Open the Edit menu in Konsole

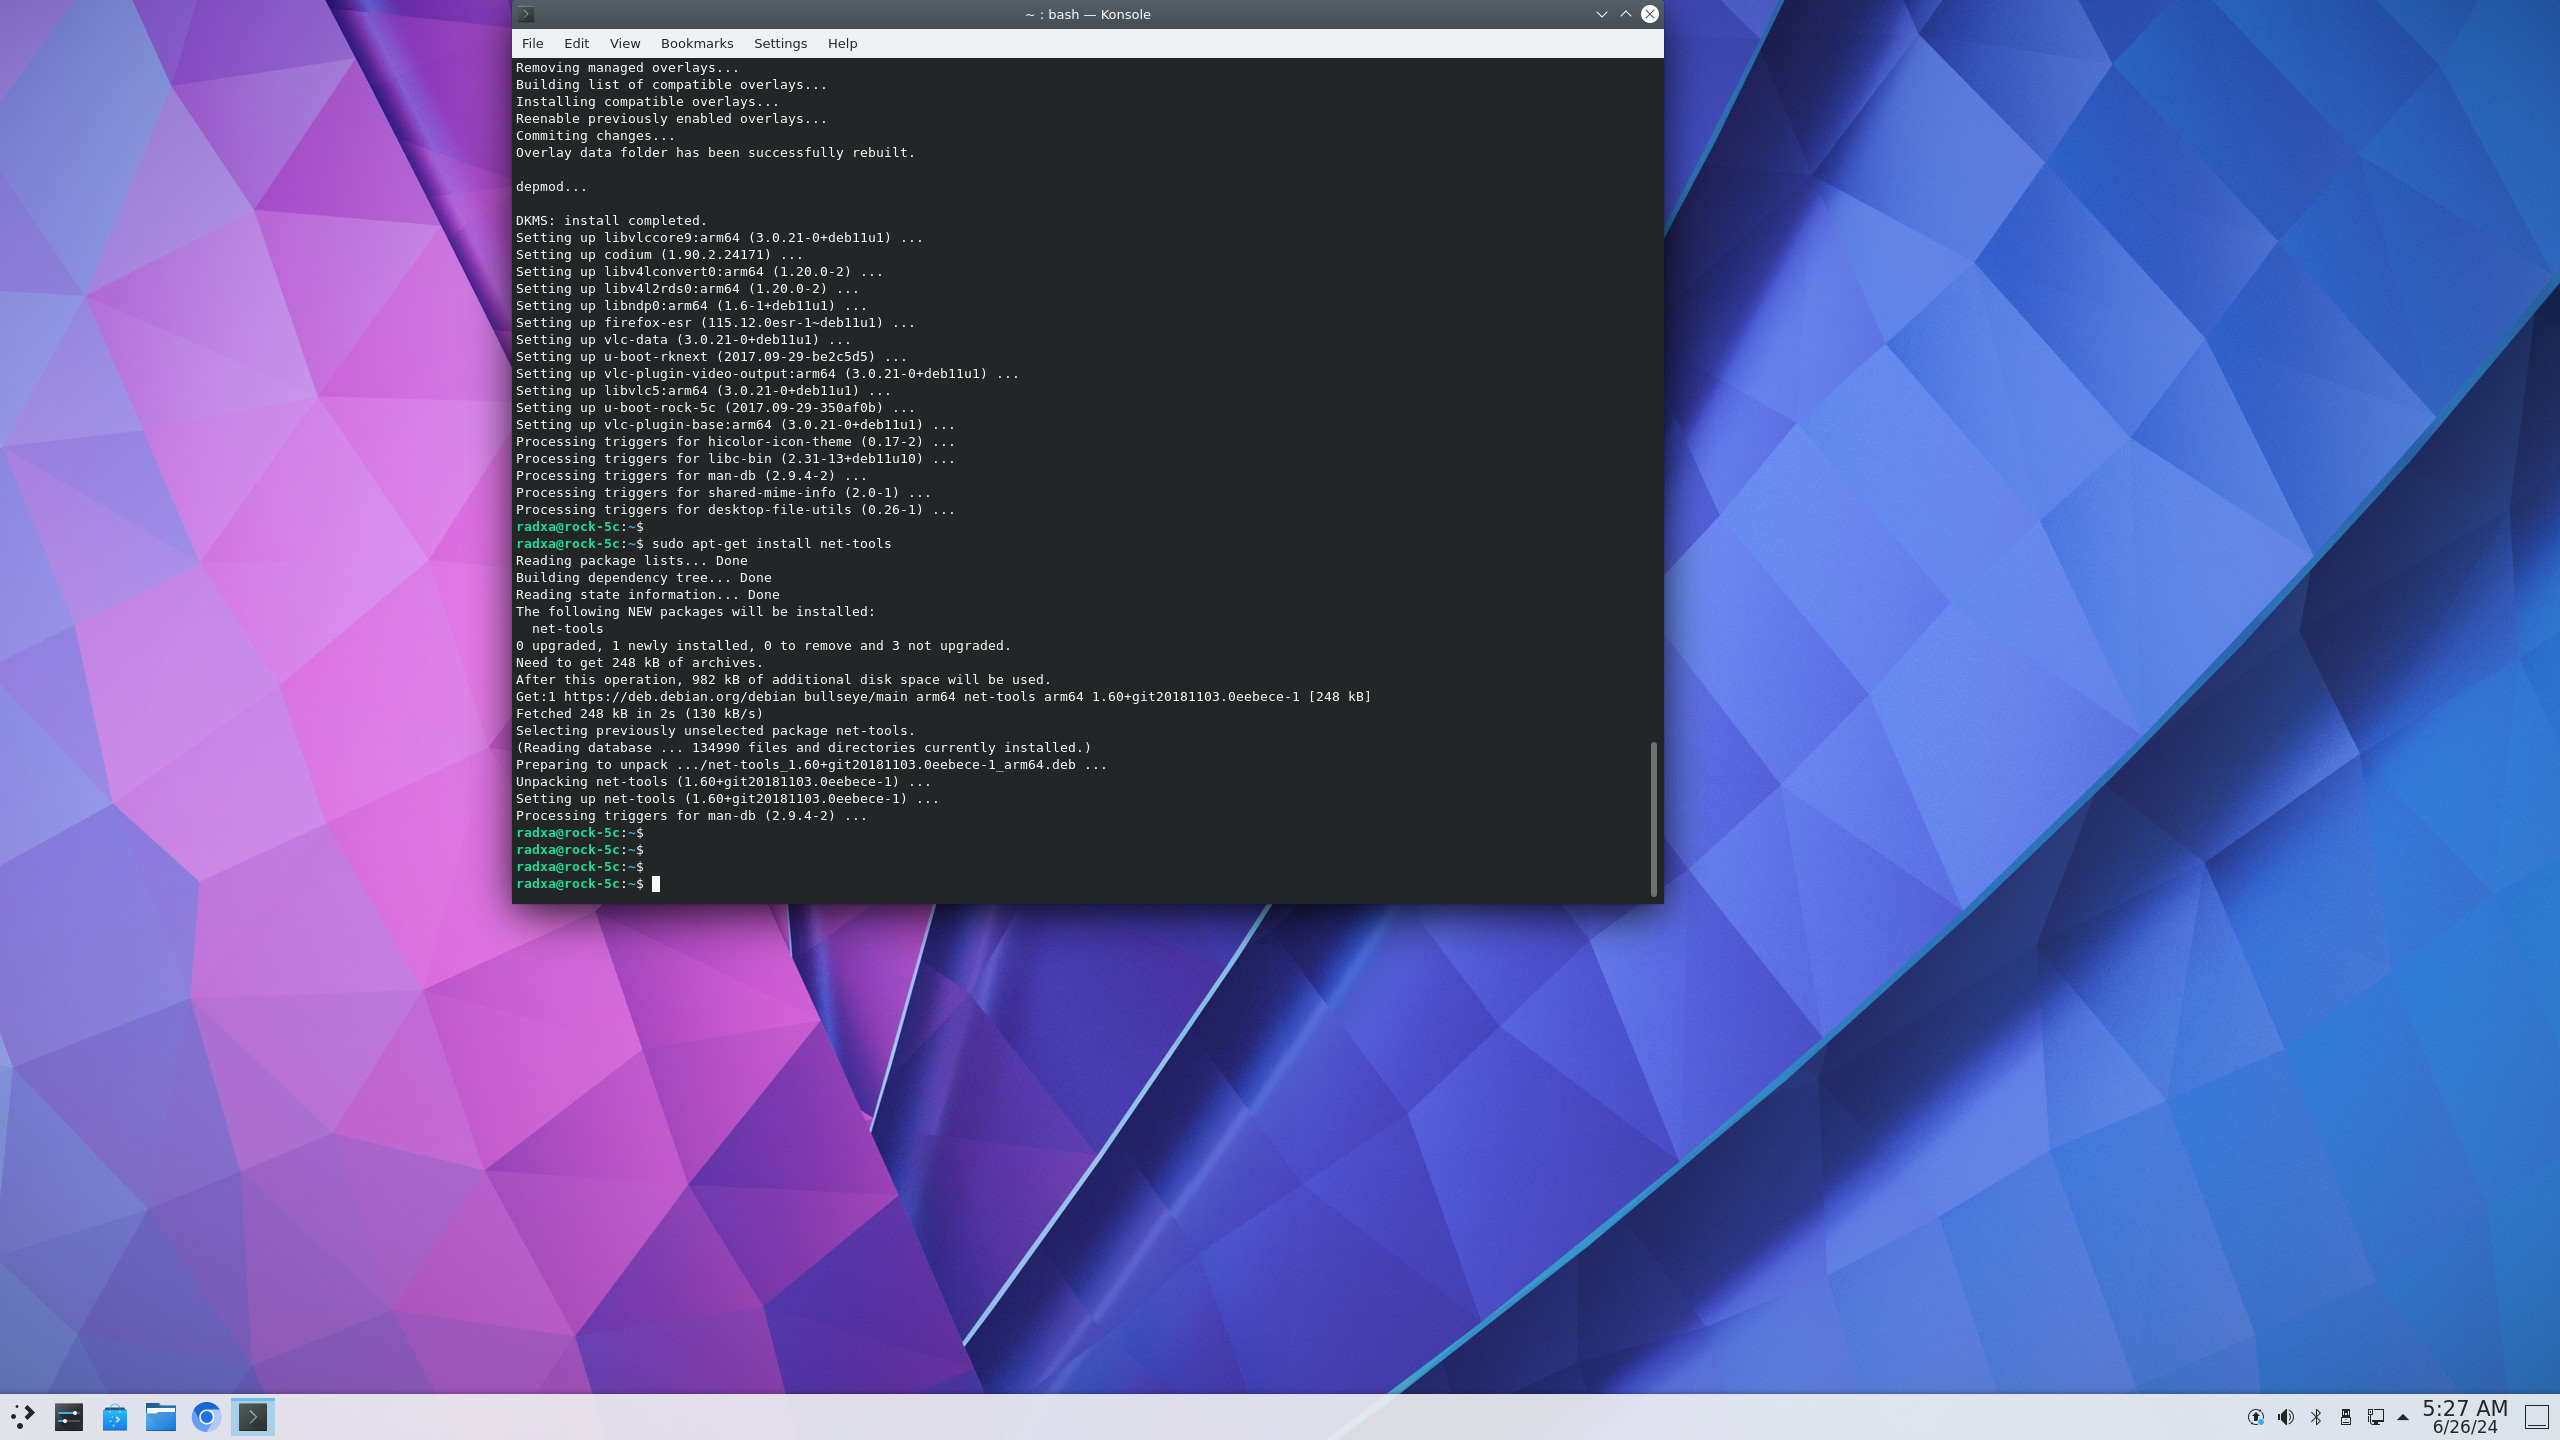(576, 43)
